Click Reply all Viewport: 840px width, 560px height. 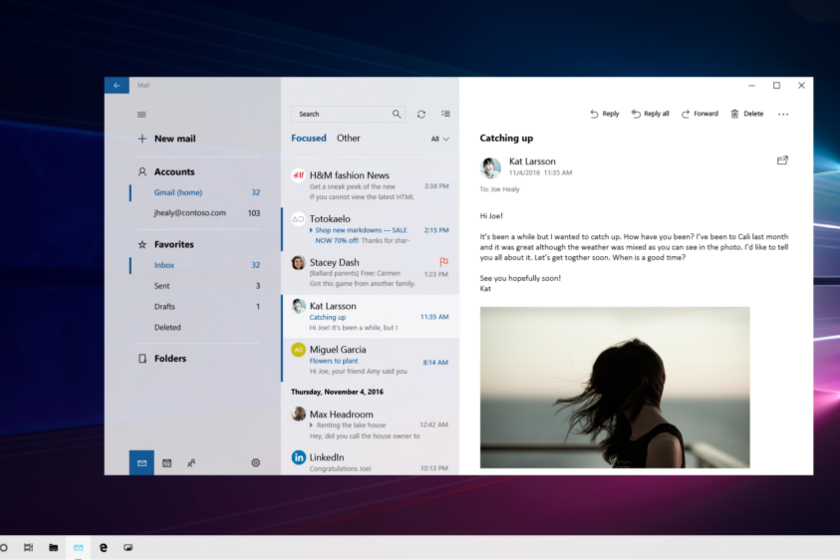pyautogui.click(x=650, y=114)
